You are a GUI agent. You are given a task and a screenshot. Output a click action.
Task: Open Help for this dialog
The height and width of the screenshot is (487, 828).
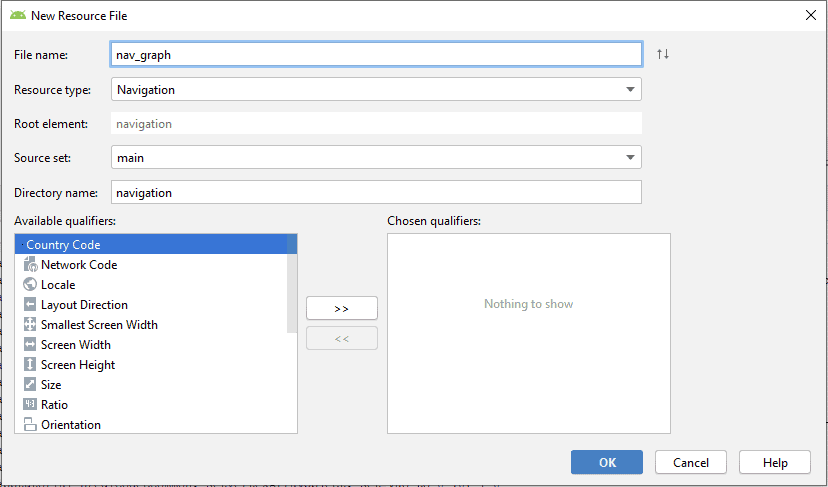(x=775, y=462)
